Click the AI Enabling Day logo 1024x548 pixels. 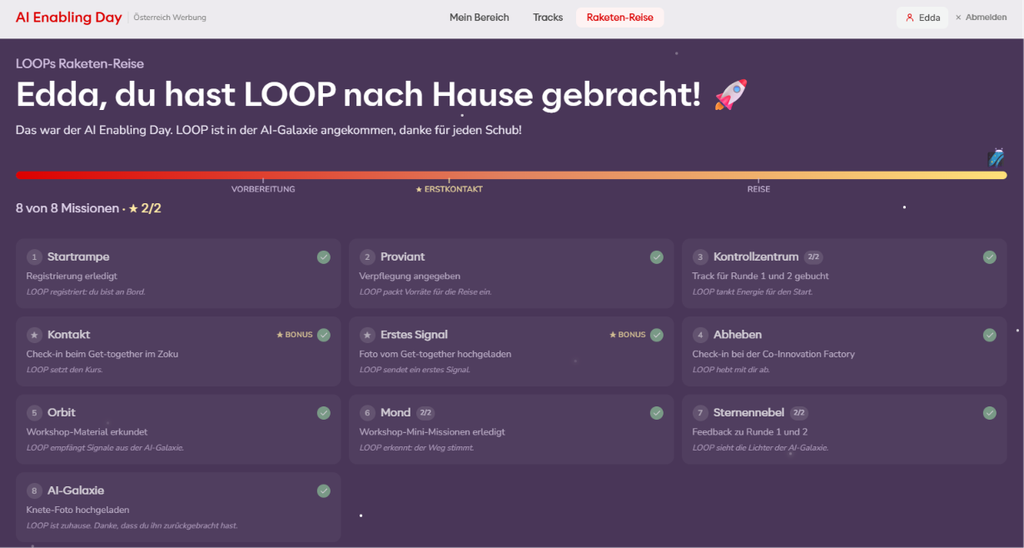(x=69, y=18)
